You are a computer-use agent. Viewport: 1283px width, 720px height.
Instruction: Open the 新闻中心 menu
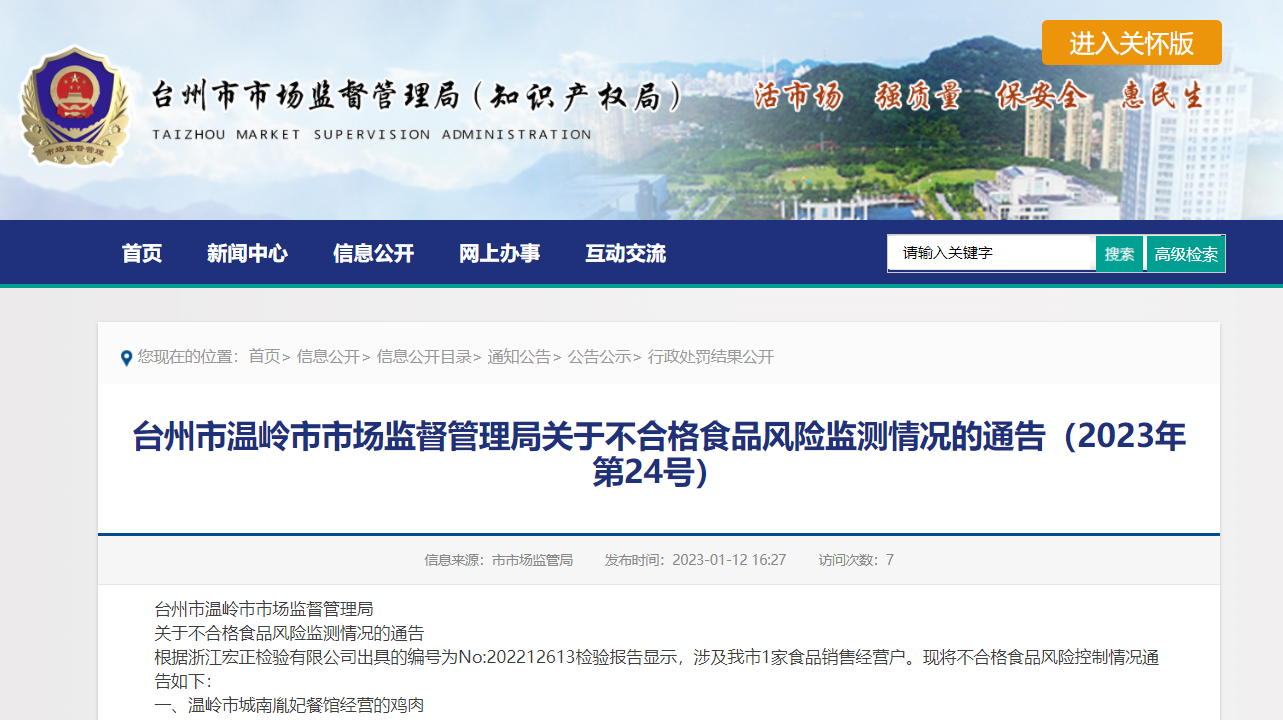tap(247, 253)
